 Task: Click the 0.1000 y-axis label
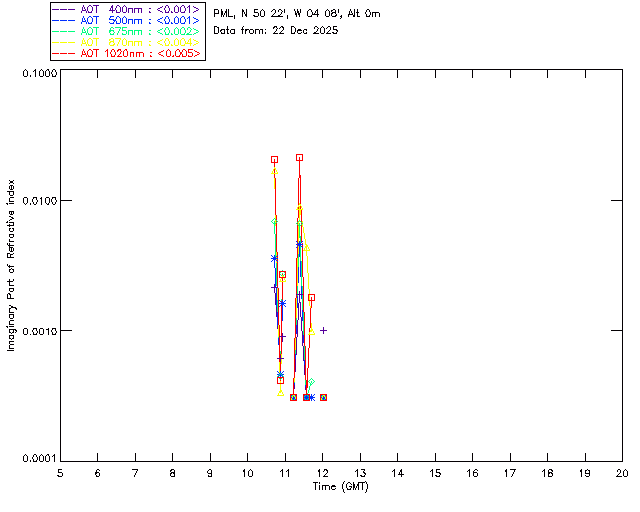(39, 73)
